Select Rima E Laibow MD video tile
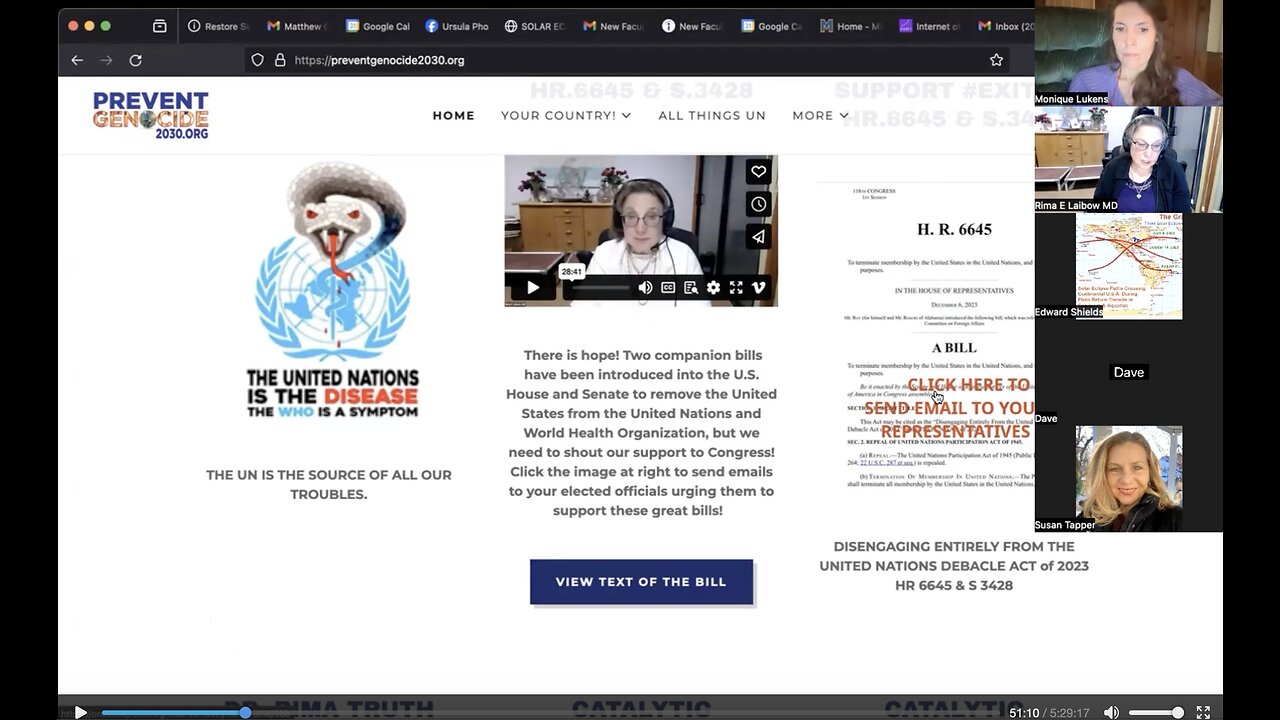This screenshot has width=1280, height=720. click(1129, 159)
